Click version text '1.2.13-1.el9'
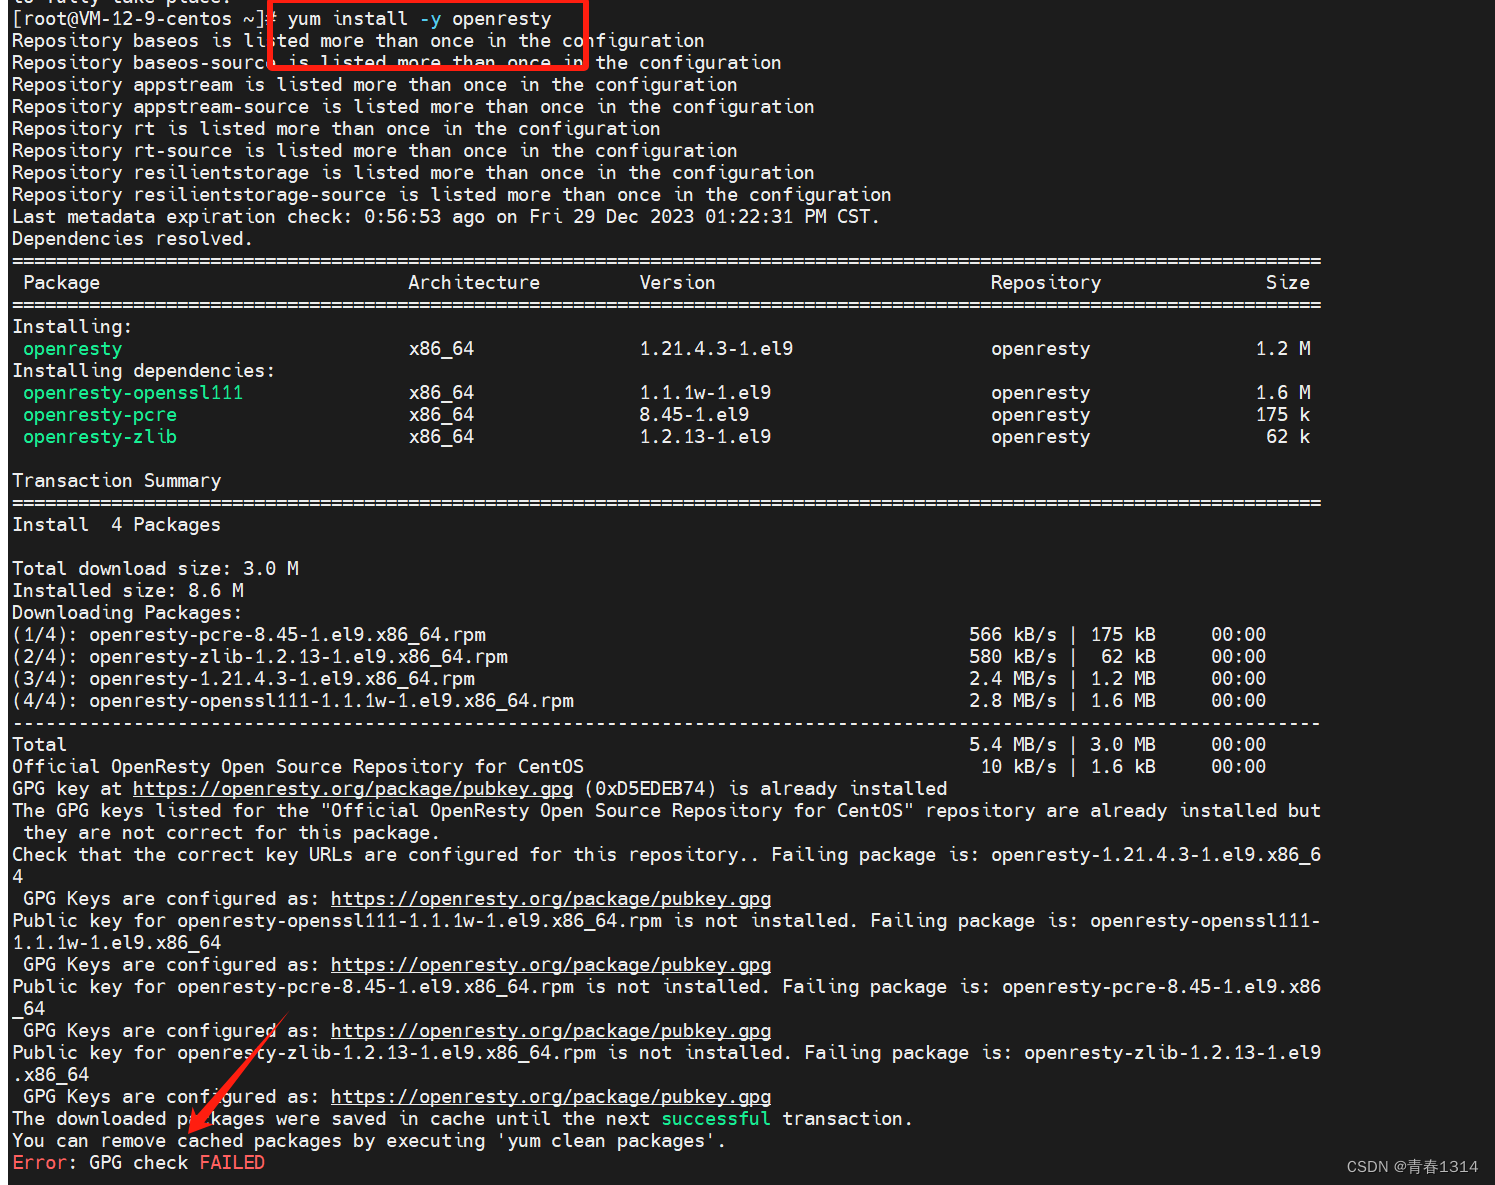The height and width of the screenshot is (1185, 1495). [x=705, y=437]
